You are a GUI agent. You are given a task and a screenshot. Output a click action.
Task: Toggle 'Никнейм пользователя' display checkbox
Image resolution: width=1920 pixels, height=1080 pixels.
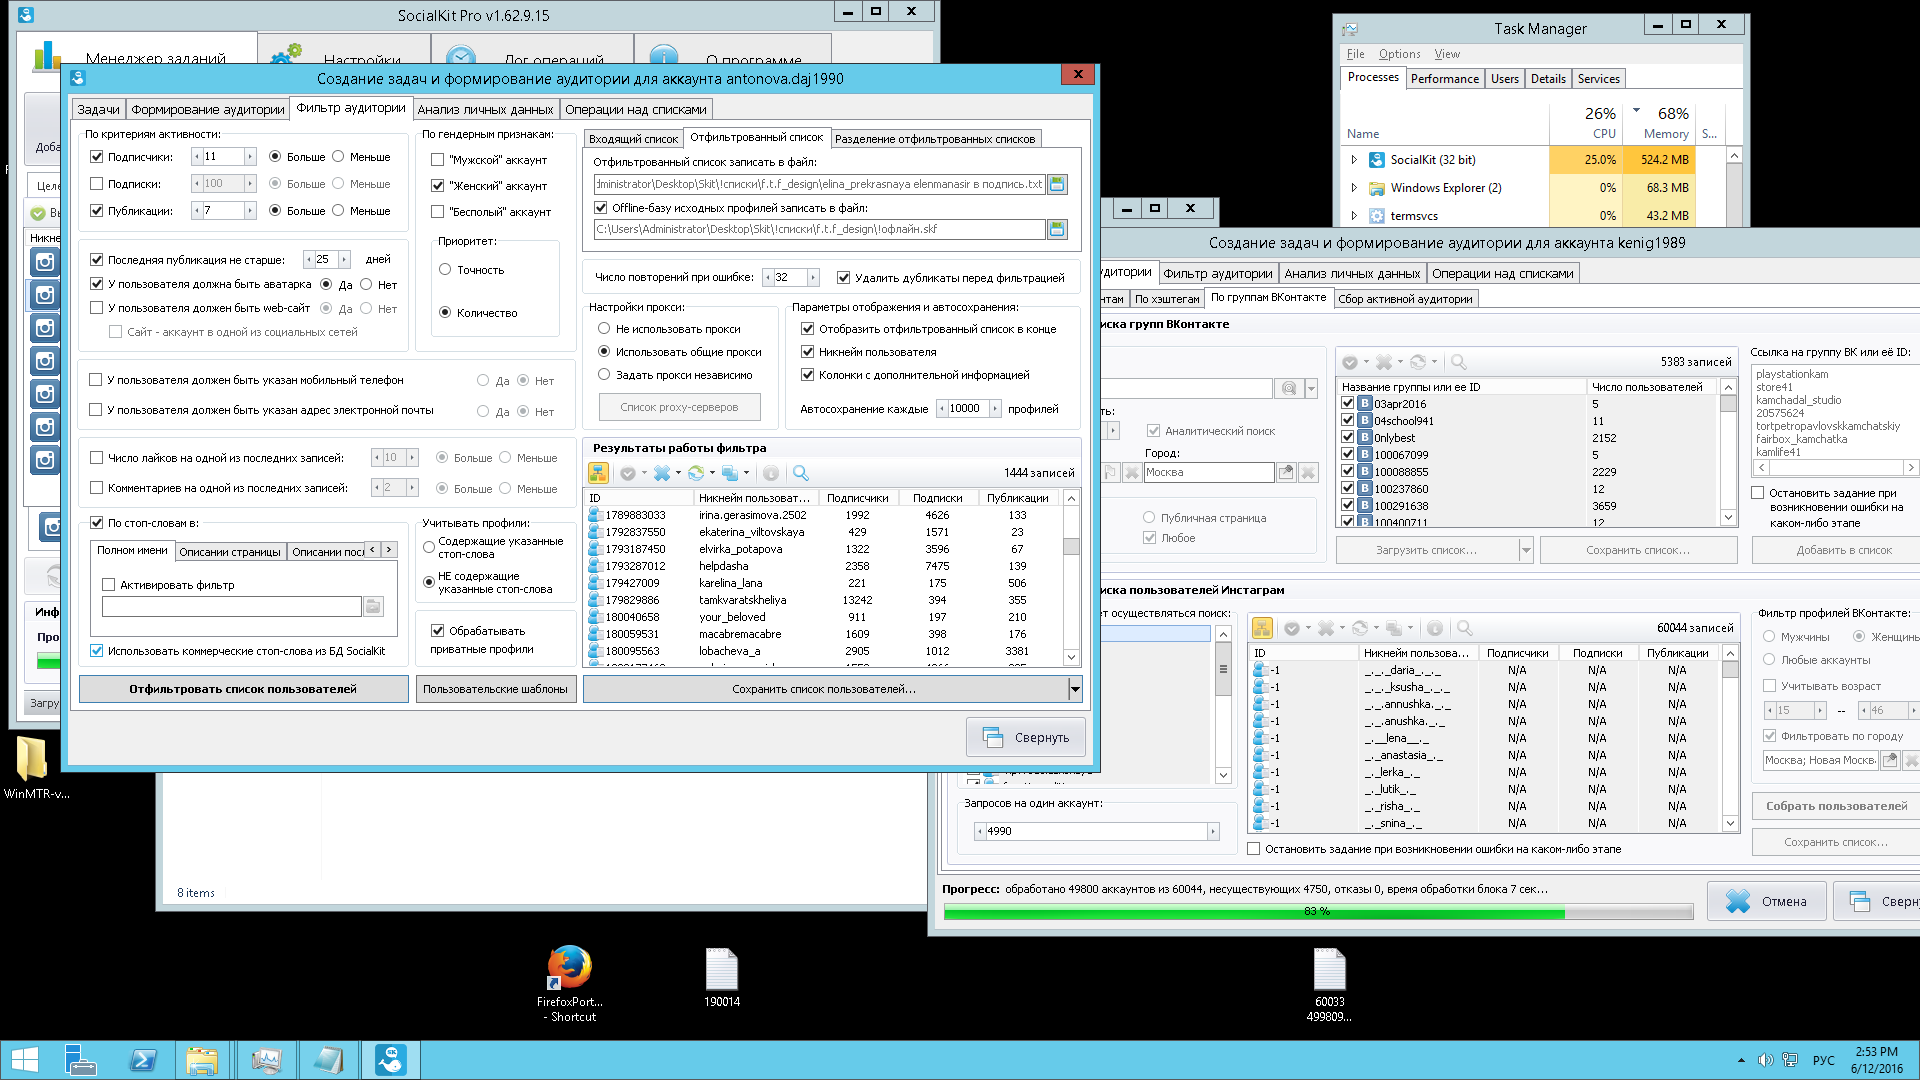(x=807, y=352)
